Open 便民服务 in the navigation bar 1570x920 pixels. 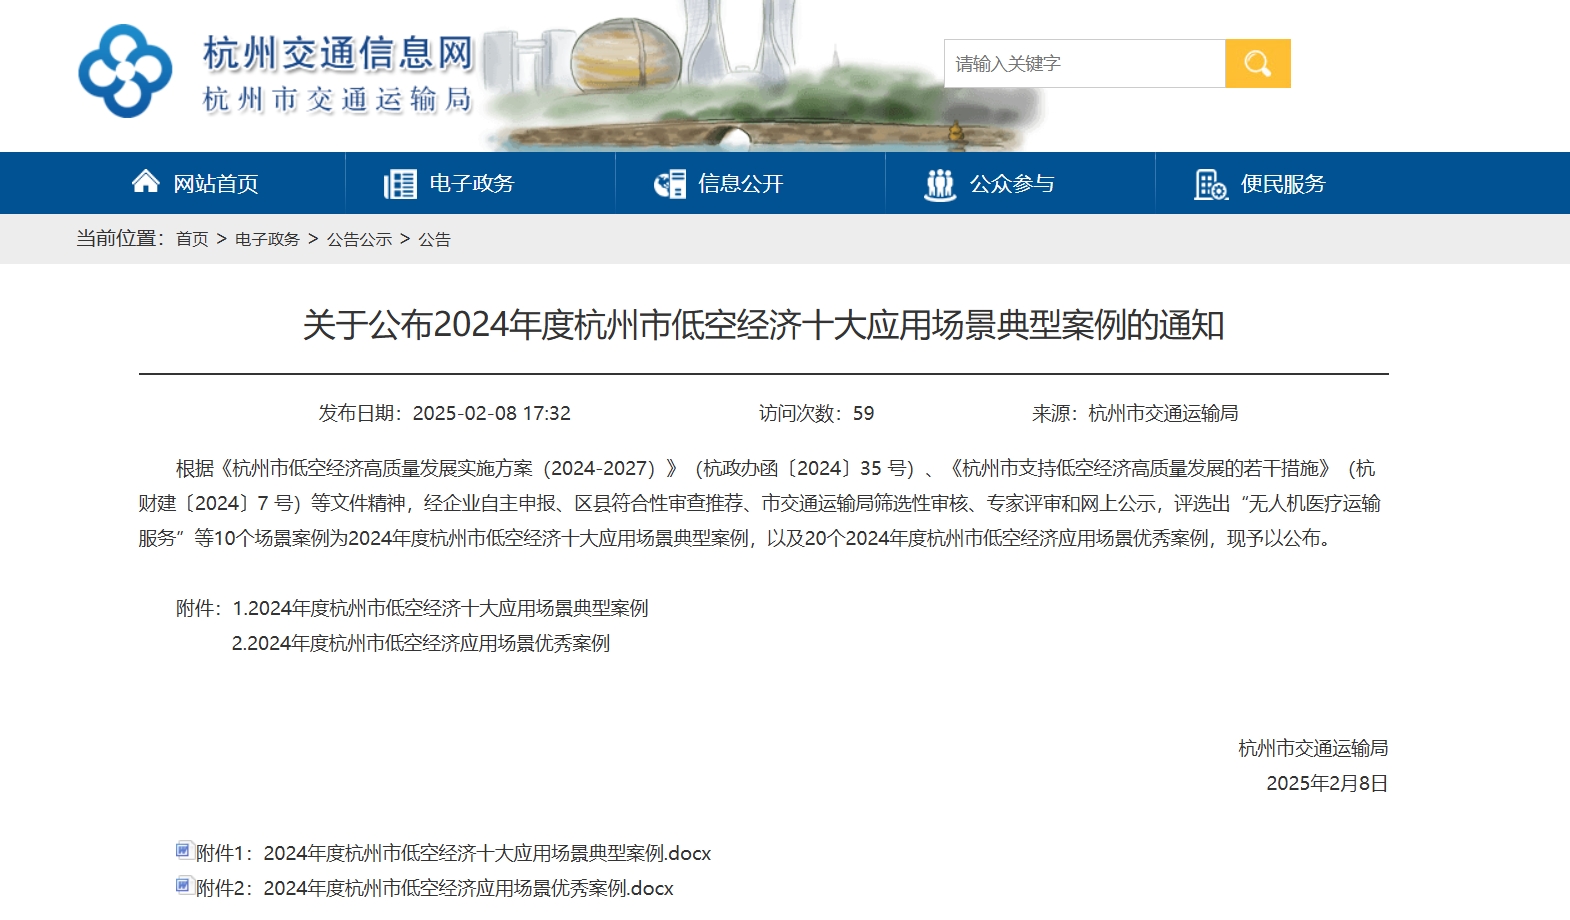coord(1283,184)
